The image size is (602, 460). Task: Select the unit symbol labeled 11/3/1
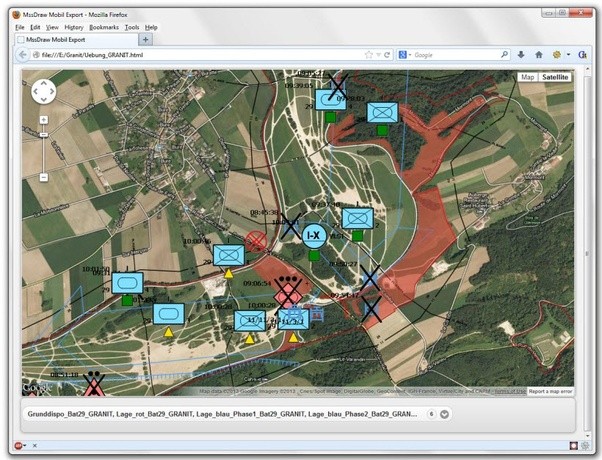293,320
